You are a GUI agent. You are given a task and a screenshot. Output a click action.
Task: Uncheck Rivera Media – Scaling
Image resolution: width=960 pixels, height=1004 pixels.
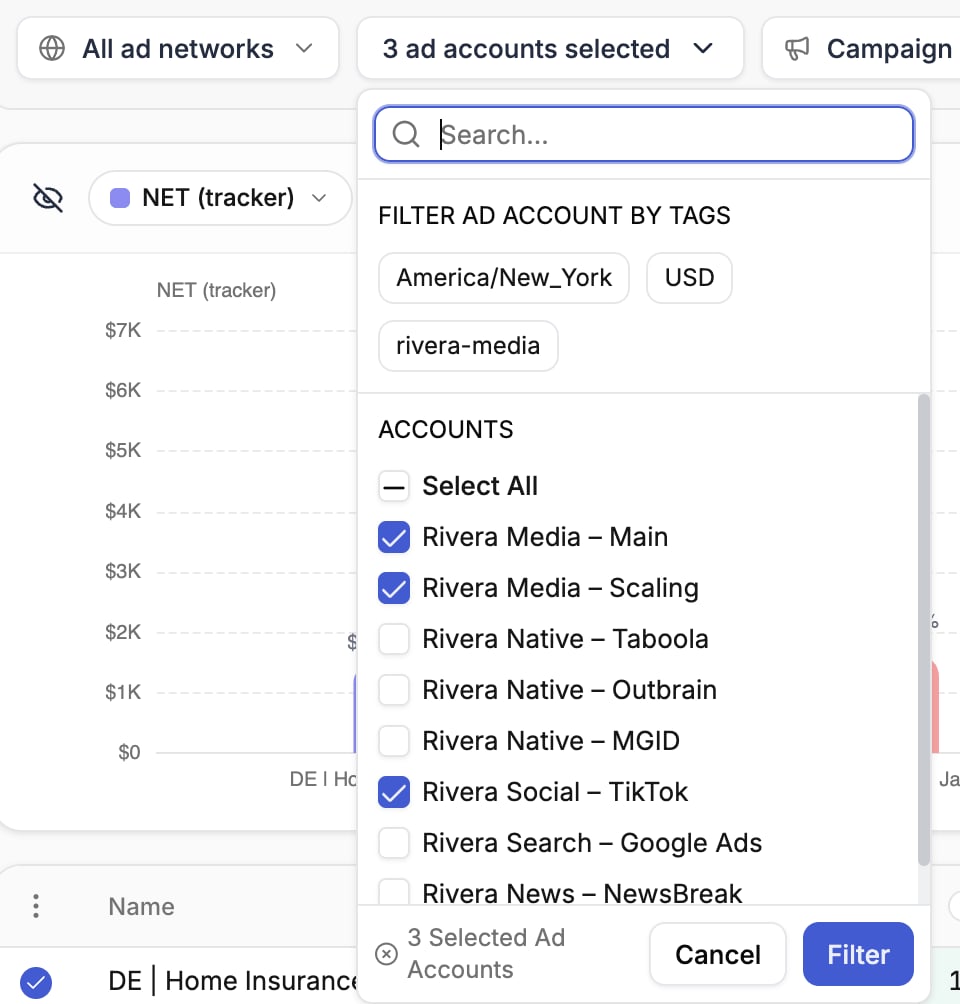point(394,588)
